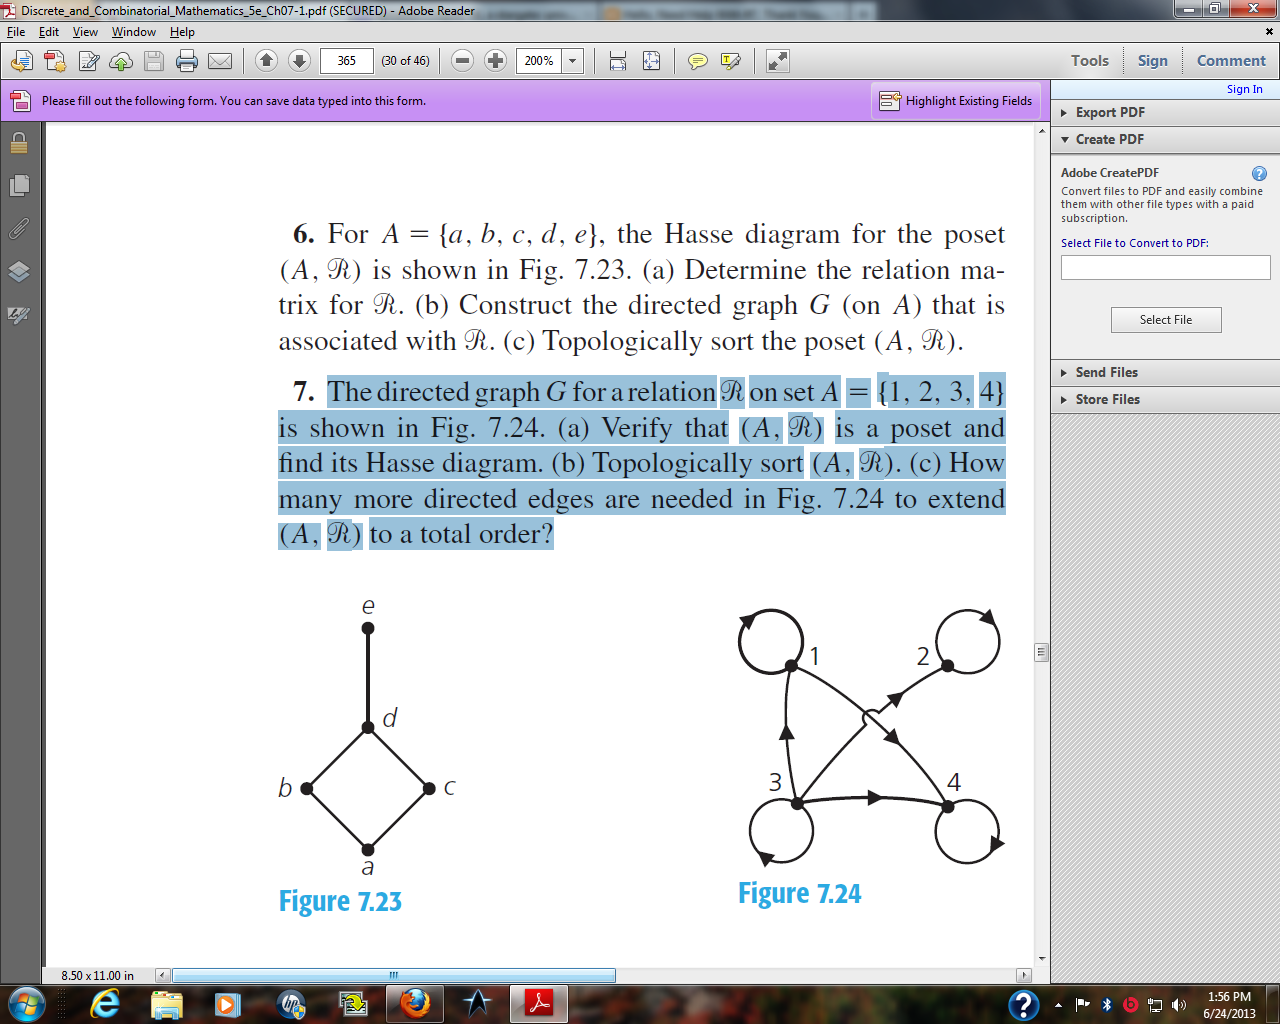The height and width of the screenshot is (1024, 1280).
Task: Print the current PDF document
Action: tap(189, 60)
